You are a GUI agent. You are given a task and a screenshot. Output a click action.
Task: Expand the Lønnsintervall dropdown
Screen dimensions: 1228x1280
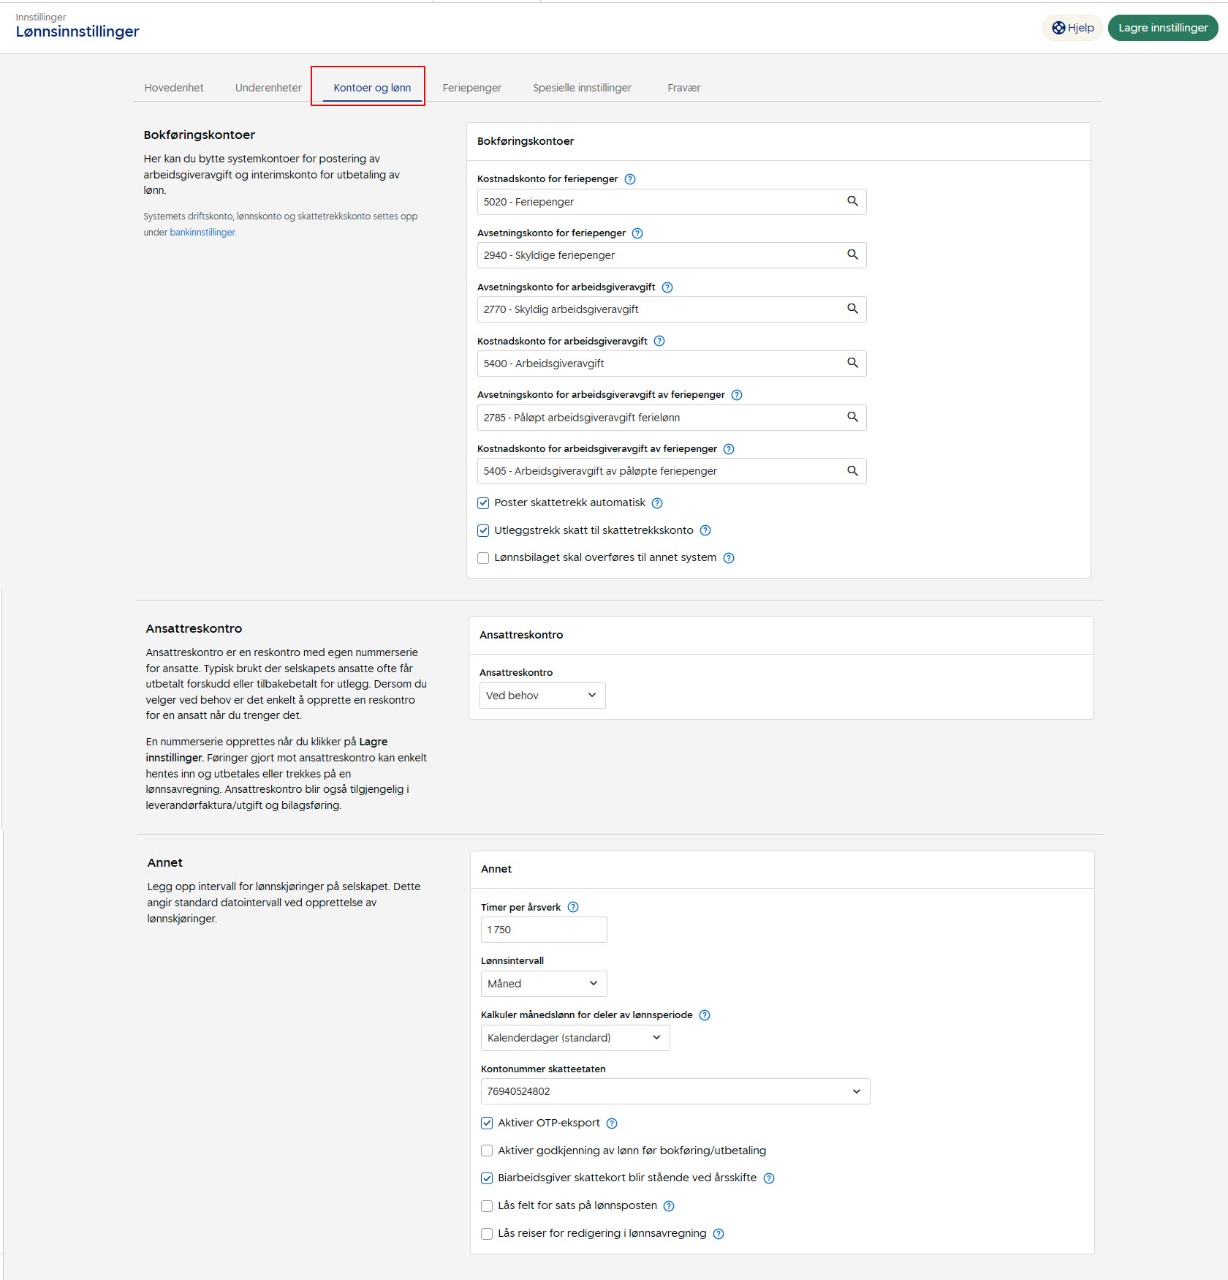(543, 984)
